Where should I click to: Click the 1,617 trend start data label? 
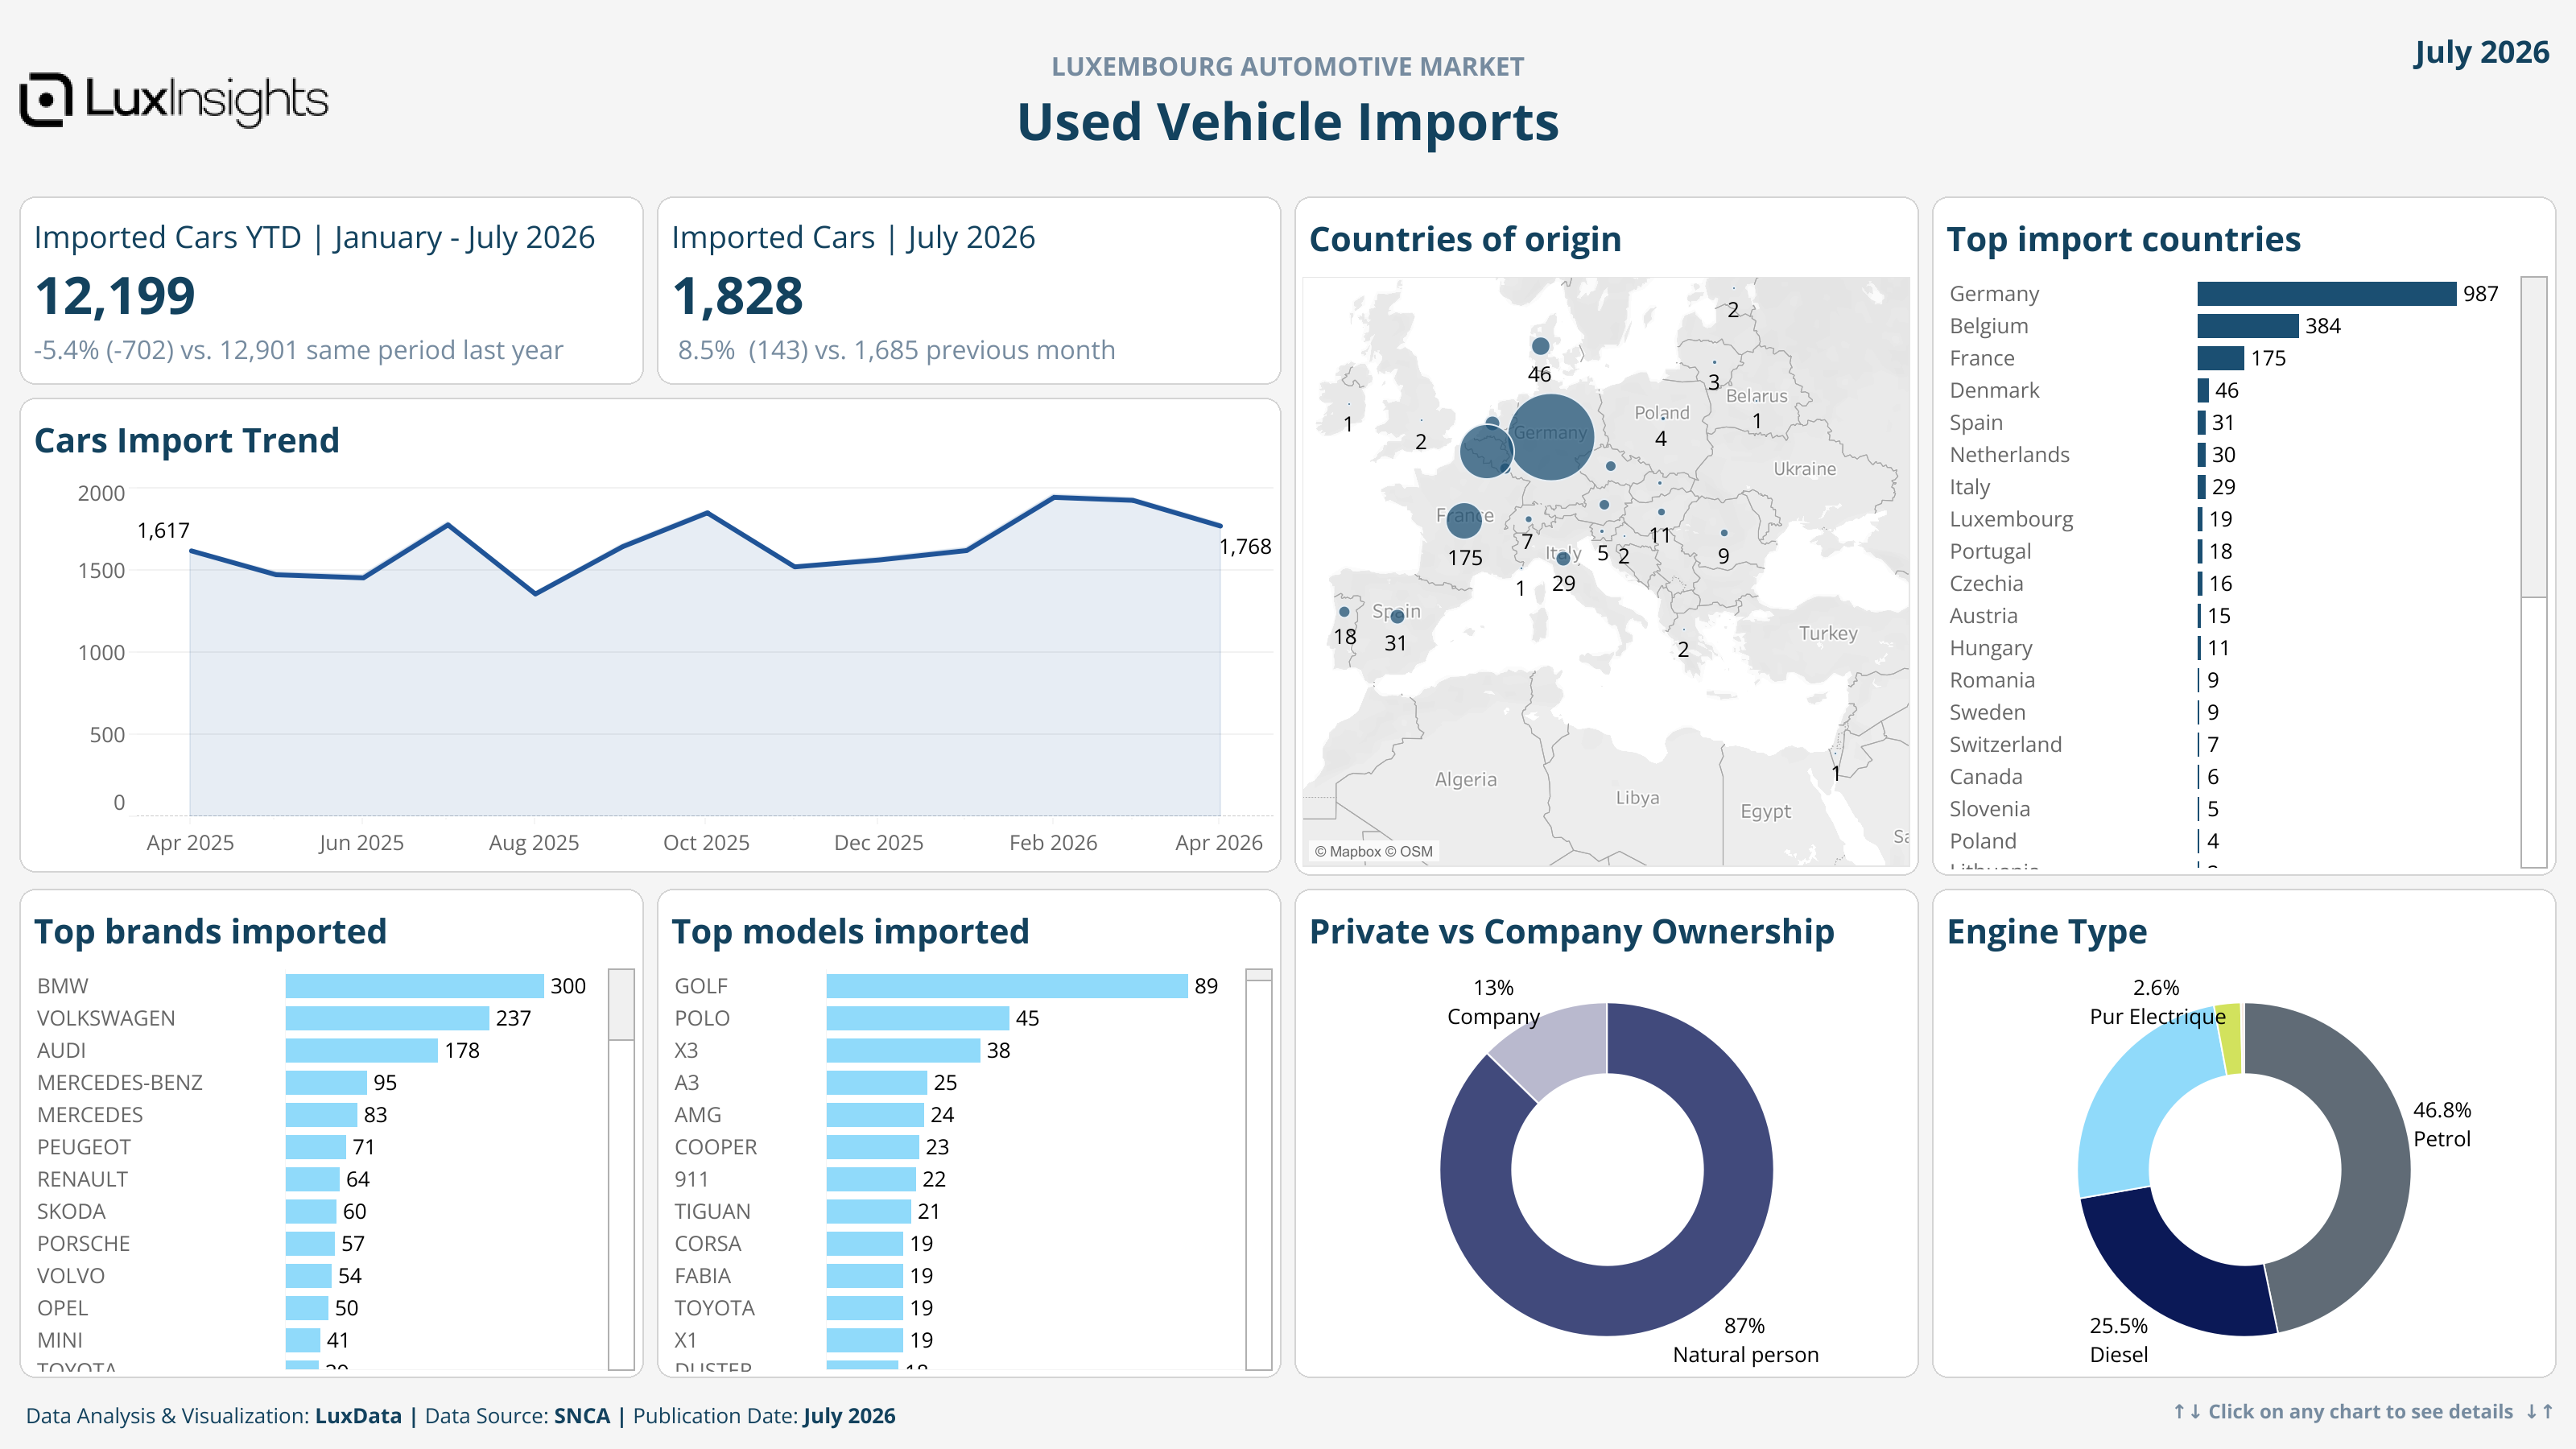coord(163,530)
